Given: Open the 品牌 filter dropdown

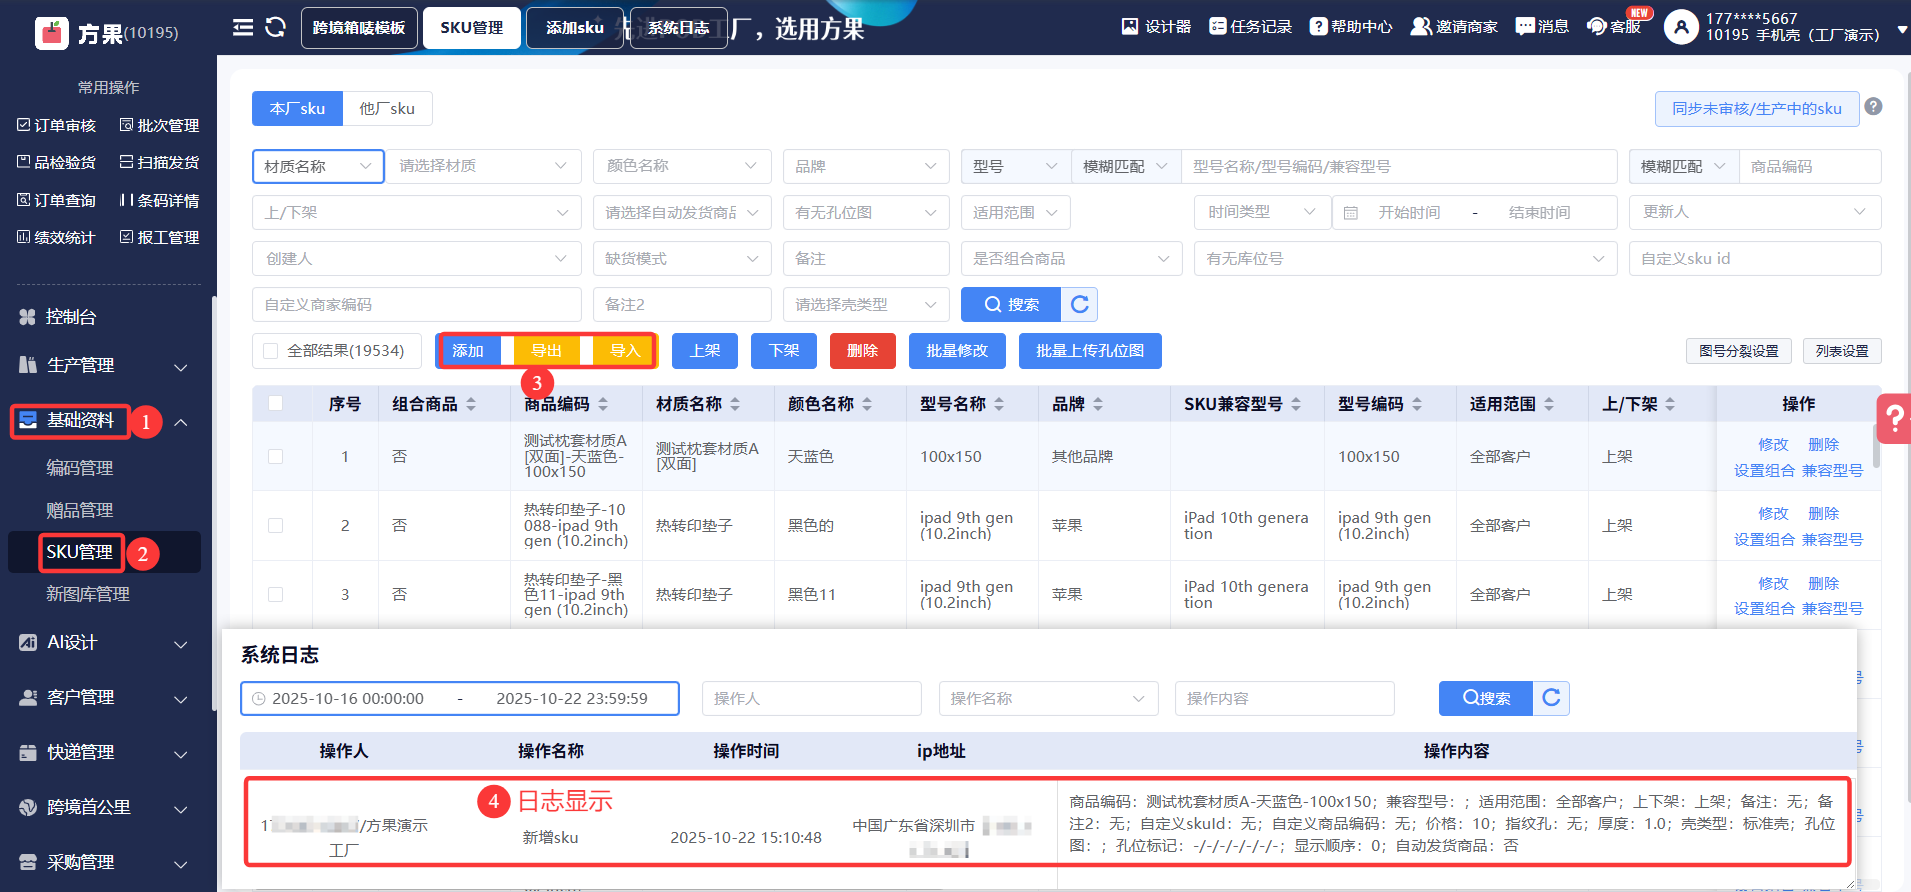Looking at the screenshot, I should coord(866,166).
